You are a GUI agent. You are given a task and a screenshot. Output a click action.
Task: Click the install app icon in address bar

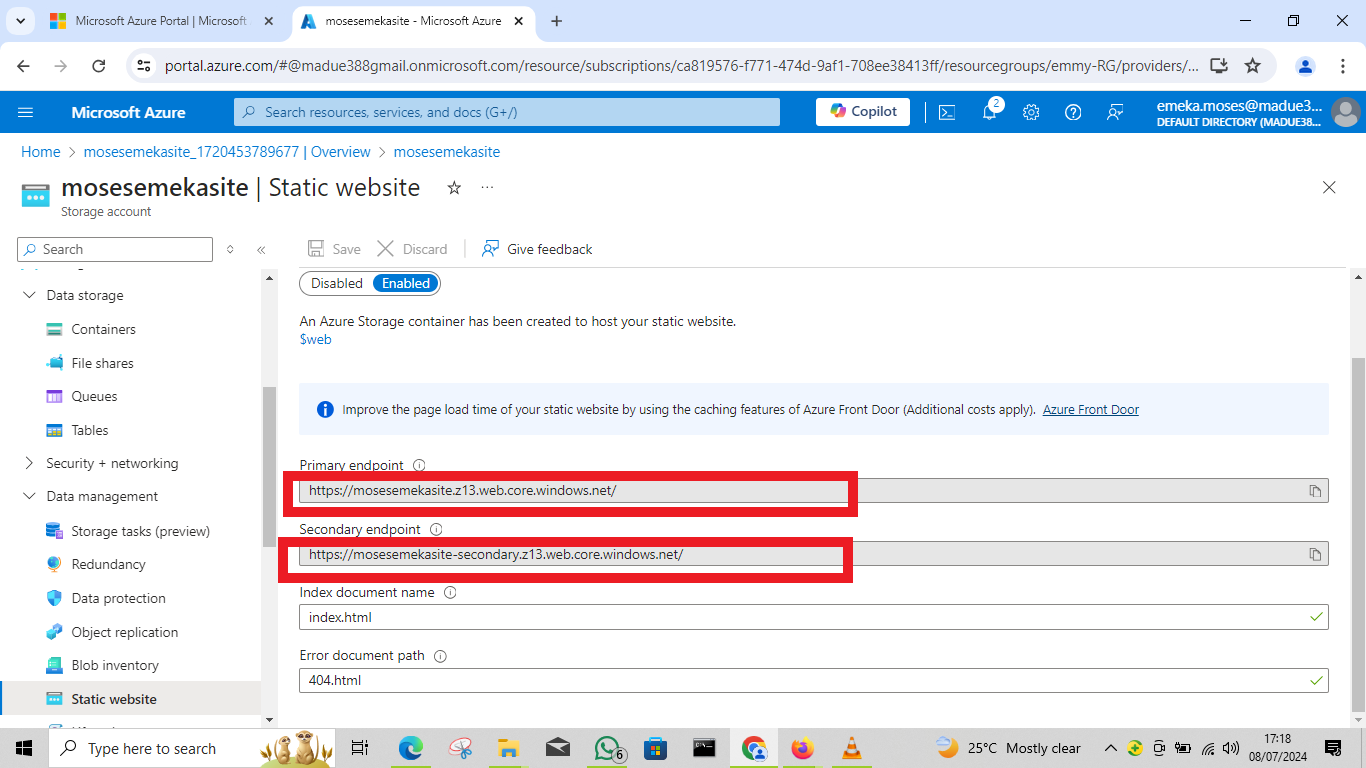(1218, 66)
